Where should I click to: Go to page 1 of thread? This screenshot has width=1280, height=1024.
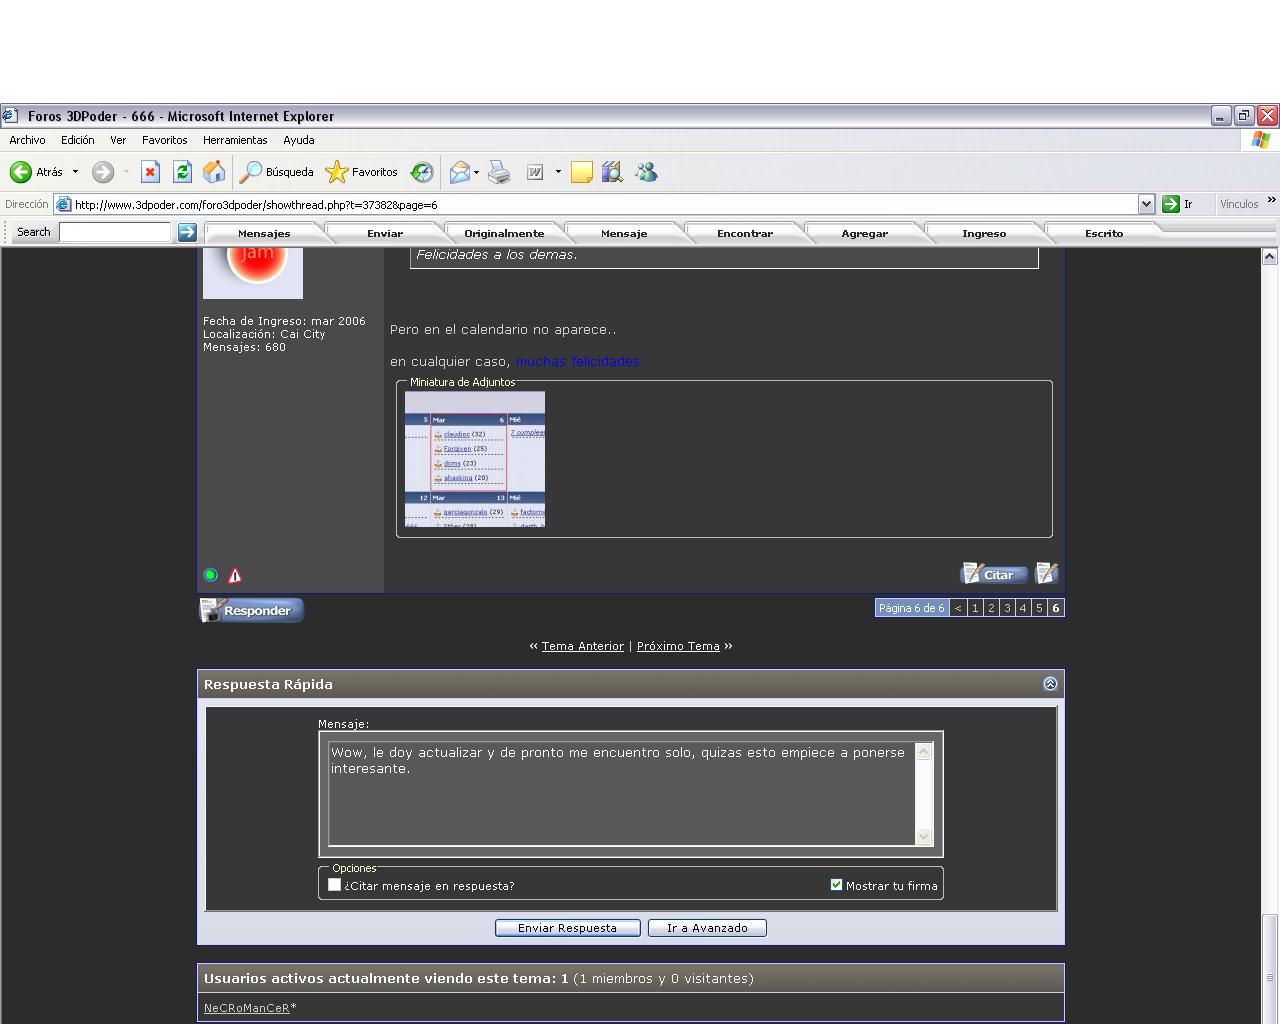click(x=975, y=608)
